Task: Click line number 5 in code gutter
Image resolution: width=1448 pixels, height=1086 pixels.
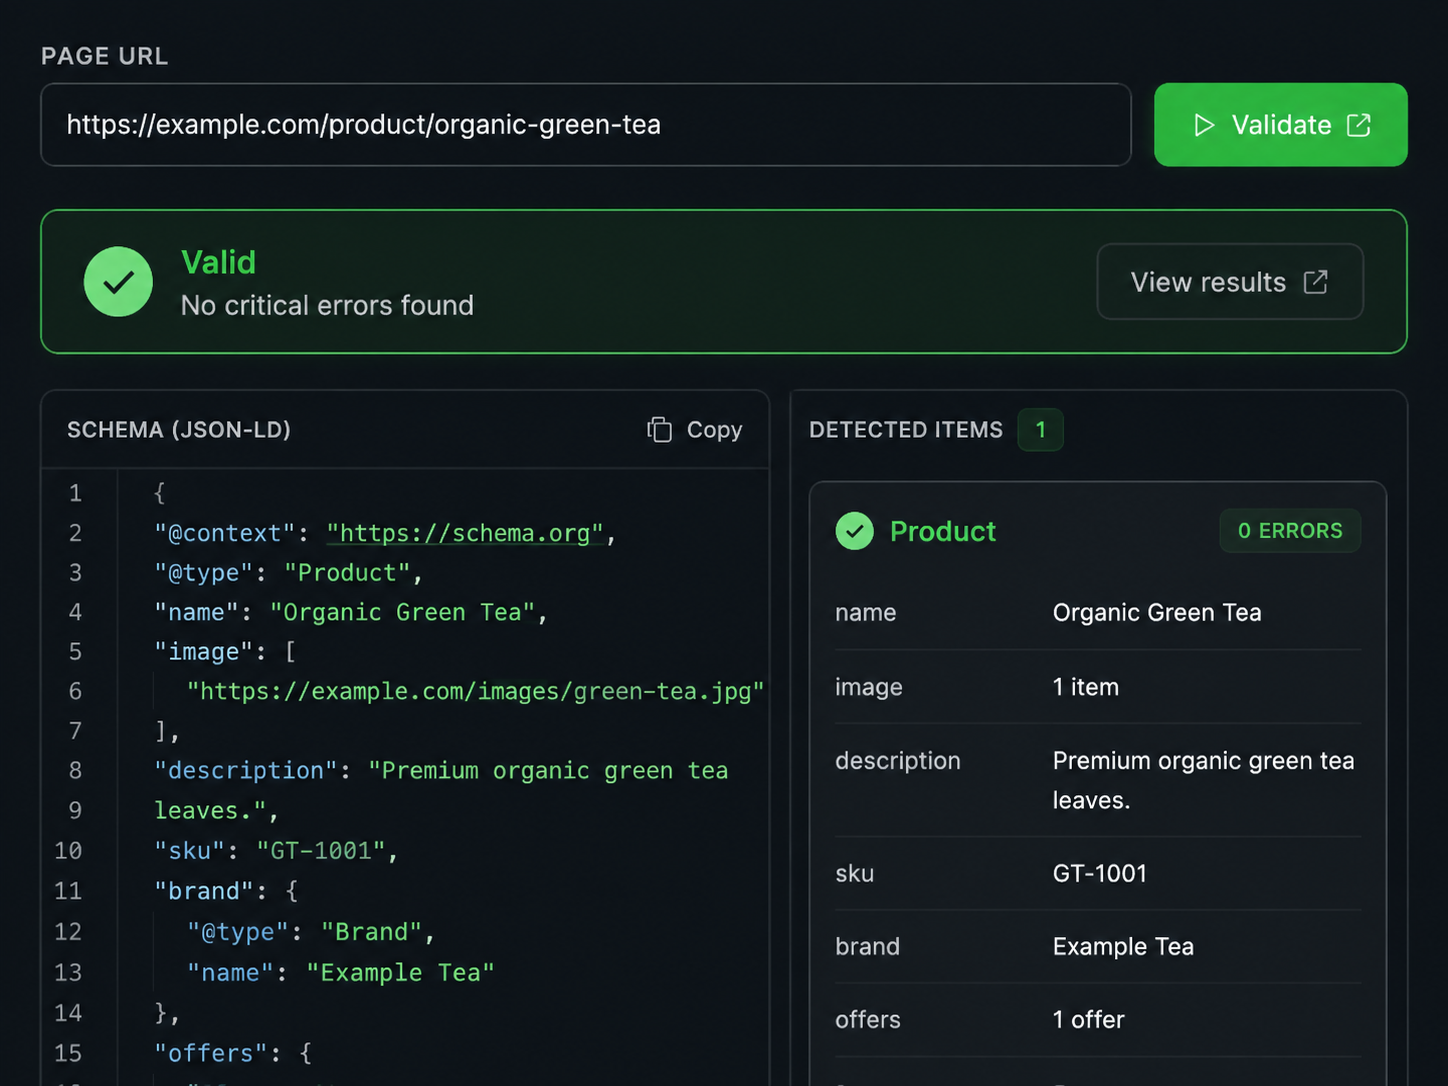Action: click(x=75, y=652)
